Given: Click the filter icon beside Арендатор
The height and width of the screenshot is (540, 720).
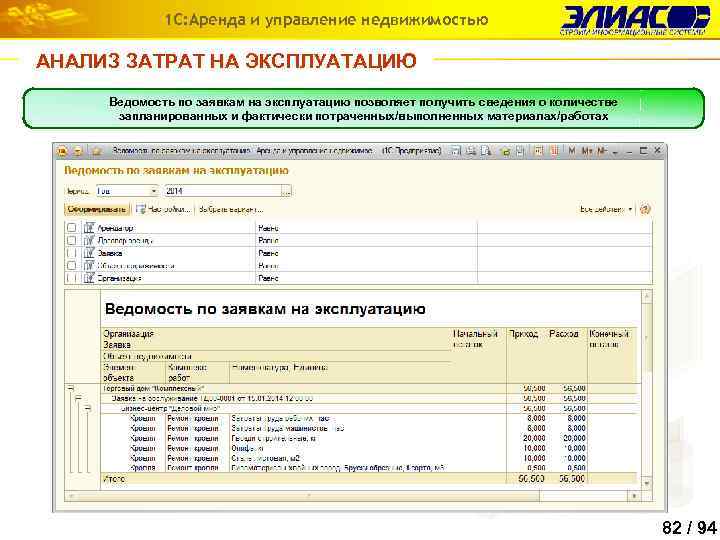Looking at the screenshot, I should click(89, 228).
